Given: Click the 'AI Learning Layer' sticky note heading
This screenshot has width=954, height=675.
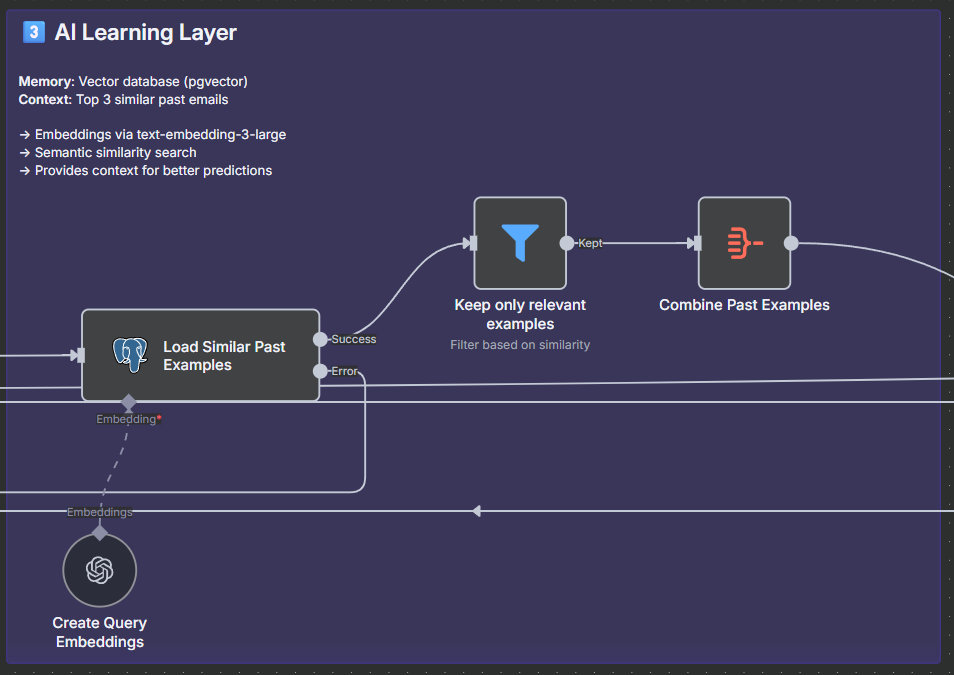Looking at the screenshot, I should pyautogui.click(x=145, y=32).
